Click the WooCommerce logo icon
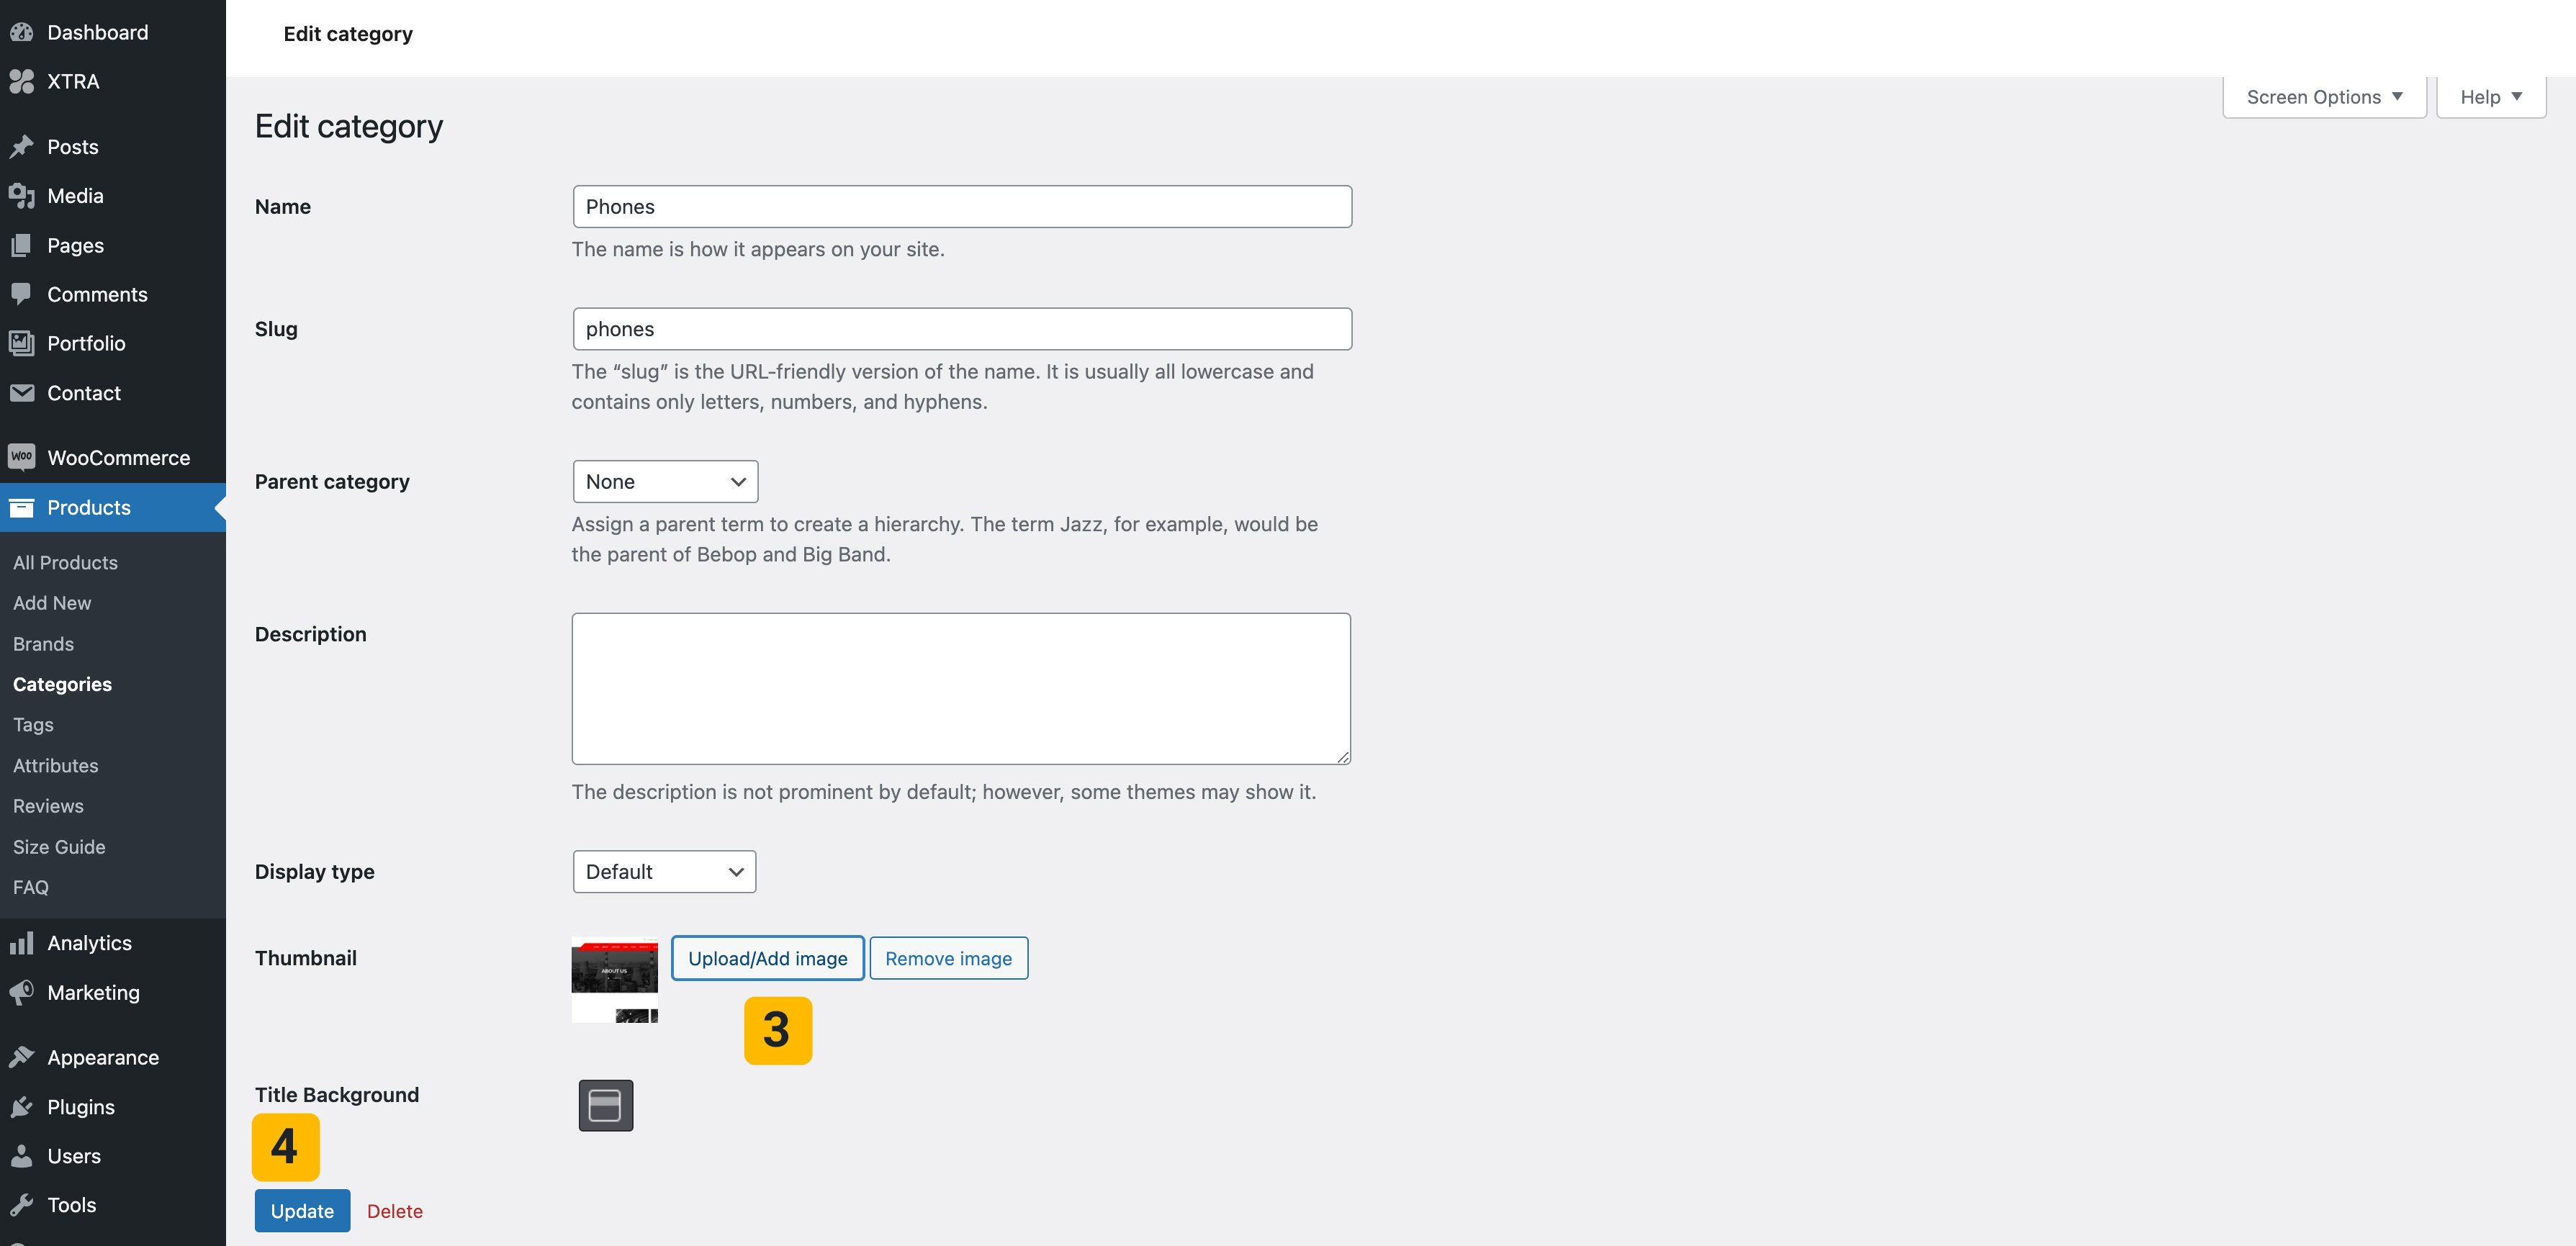 coord(21,457)
